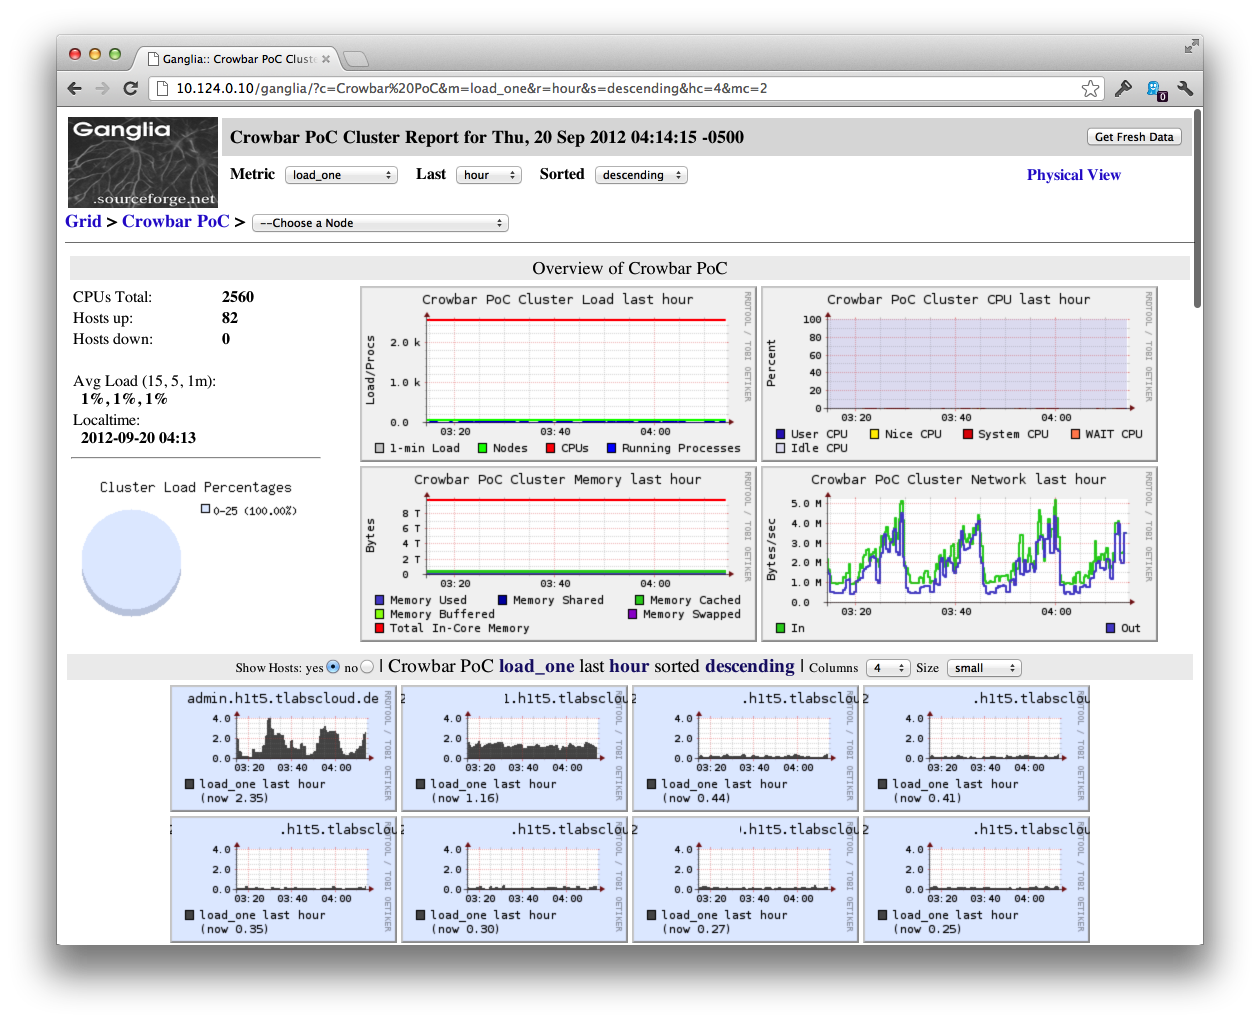1260x1024 pixels.
Task: Click the blue Running Processes legend swatch
Action: [x=611, y=448]
